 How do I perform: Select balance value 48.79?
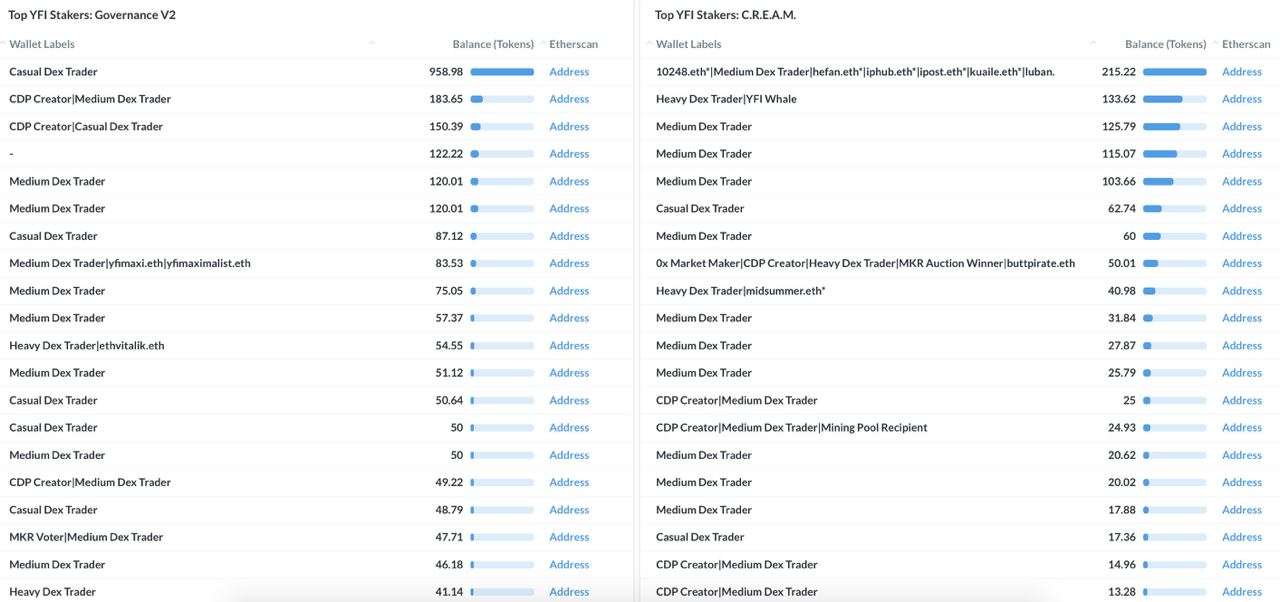(449, 510)
